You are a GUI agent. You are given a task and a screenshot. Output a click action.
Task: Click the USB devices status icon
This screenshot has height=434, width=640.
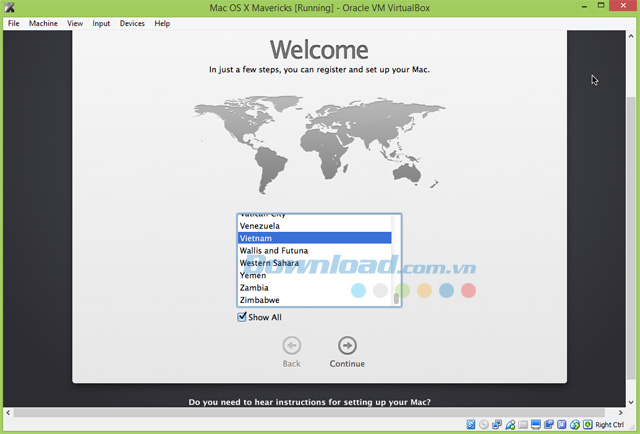[x=510, y=424]
